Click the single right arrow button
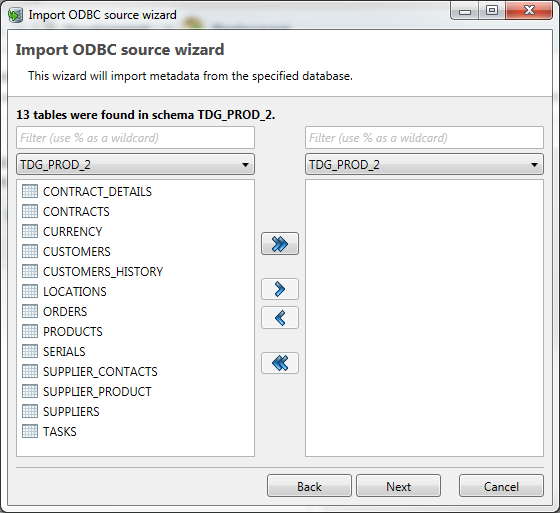The width and height of the screenshot is (560, 513). 280,289
